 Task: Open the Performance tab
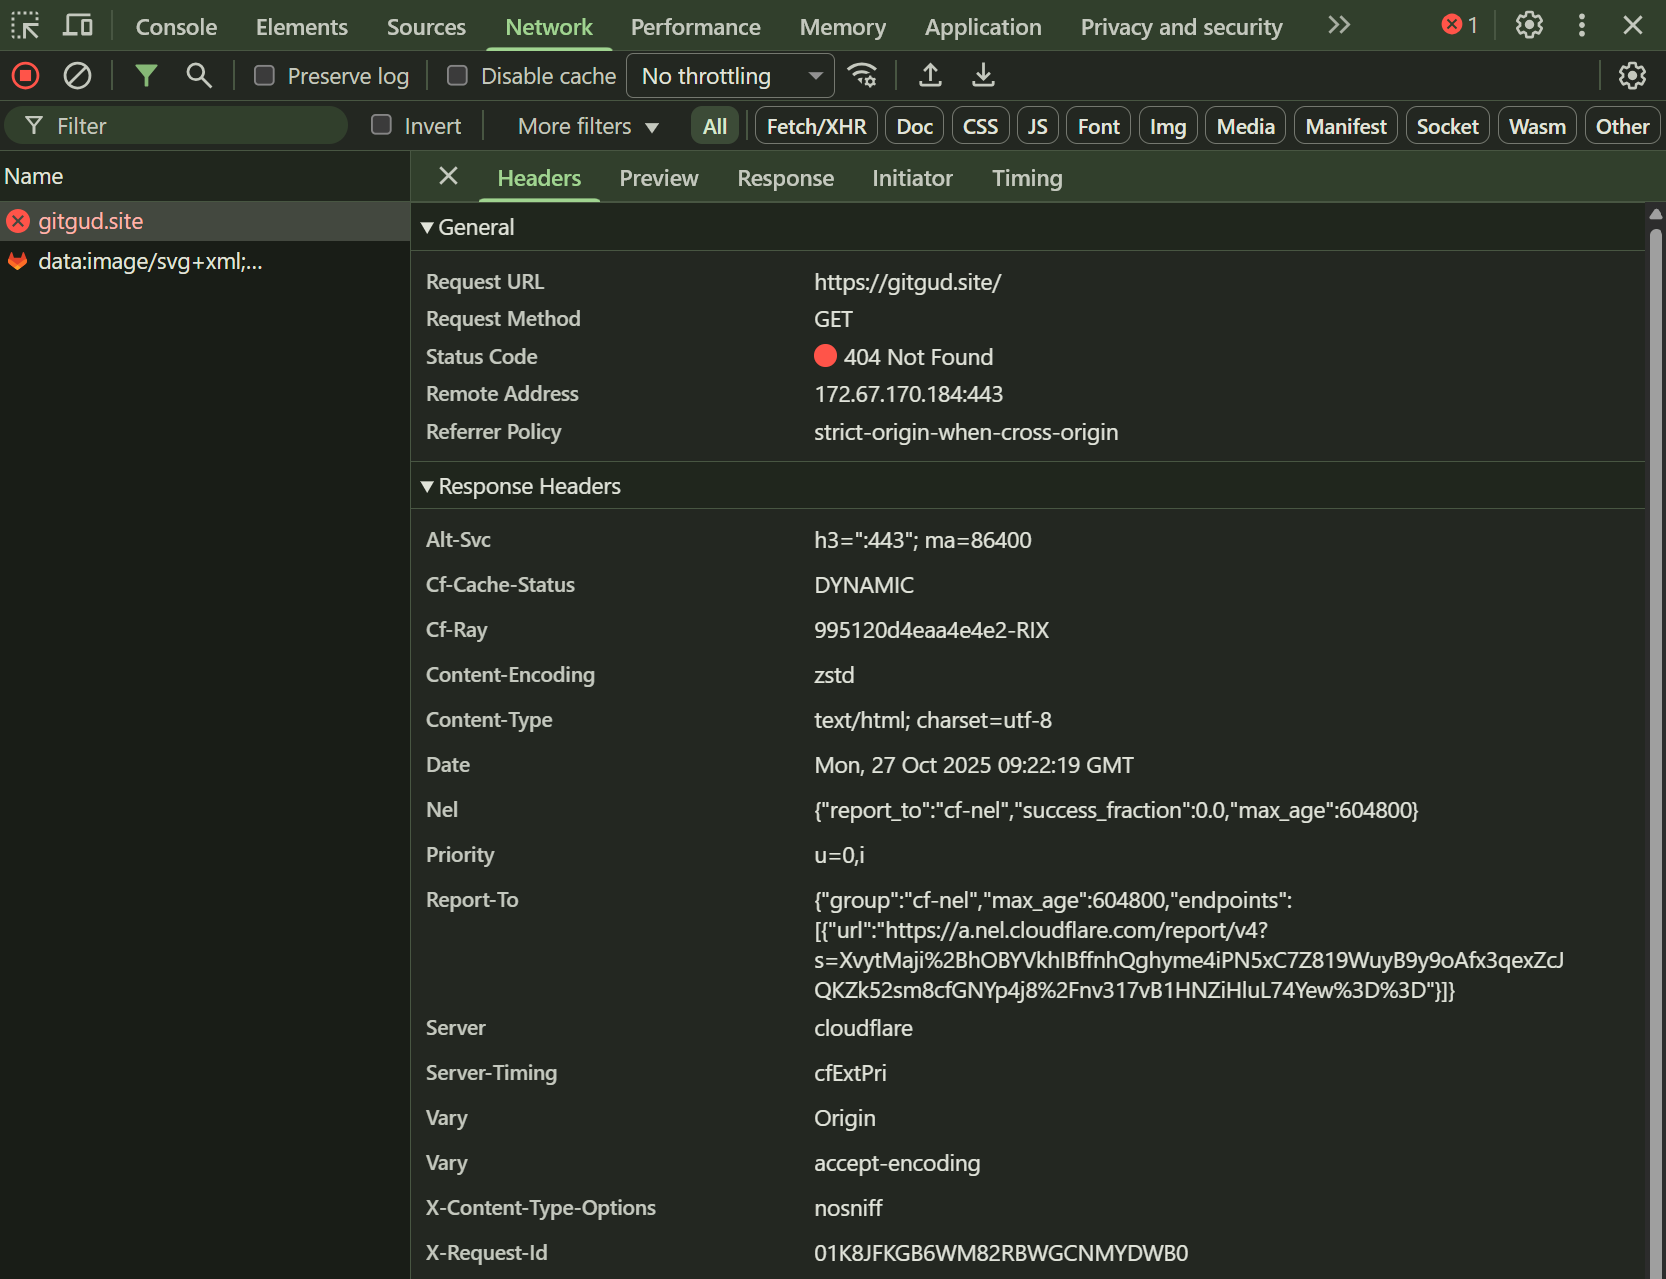pyautogui.click(x=696, y=27)
